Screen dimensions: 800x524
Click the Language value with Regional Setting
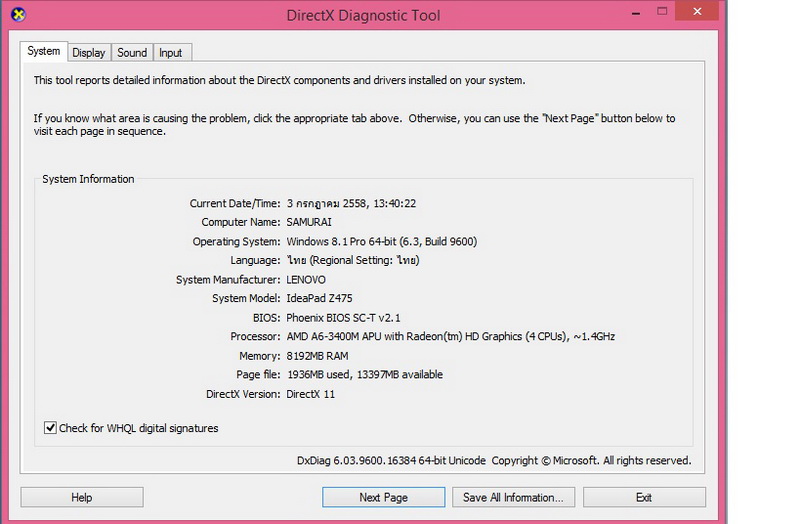[353, 260]
